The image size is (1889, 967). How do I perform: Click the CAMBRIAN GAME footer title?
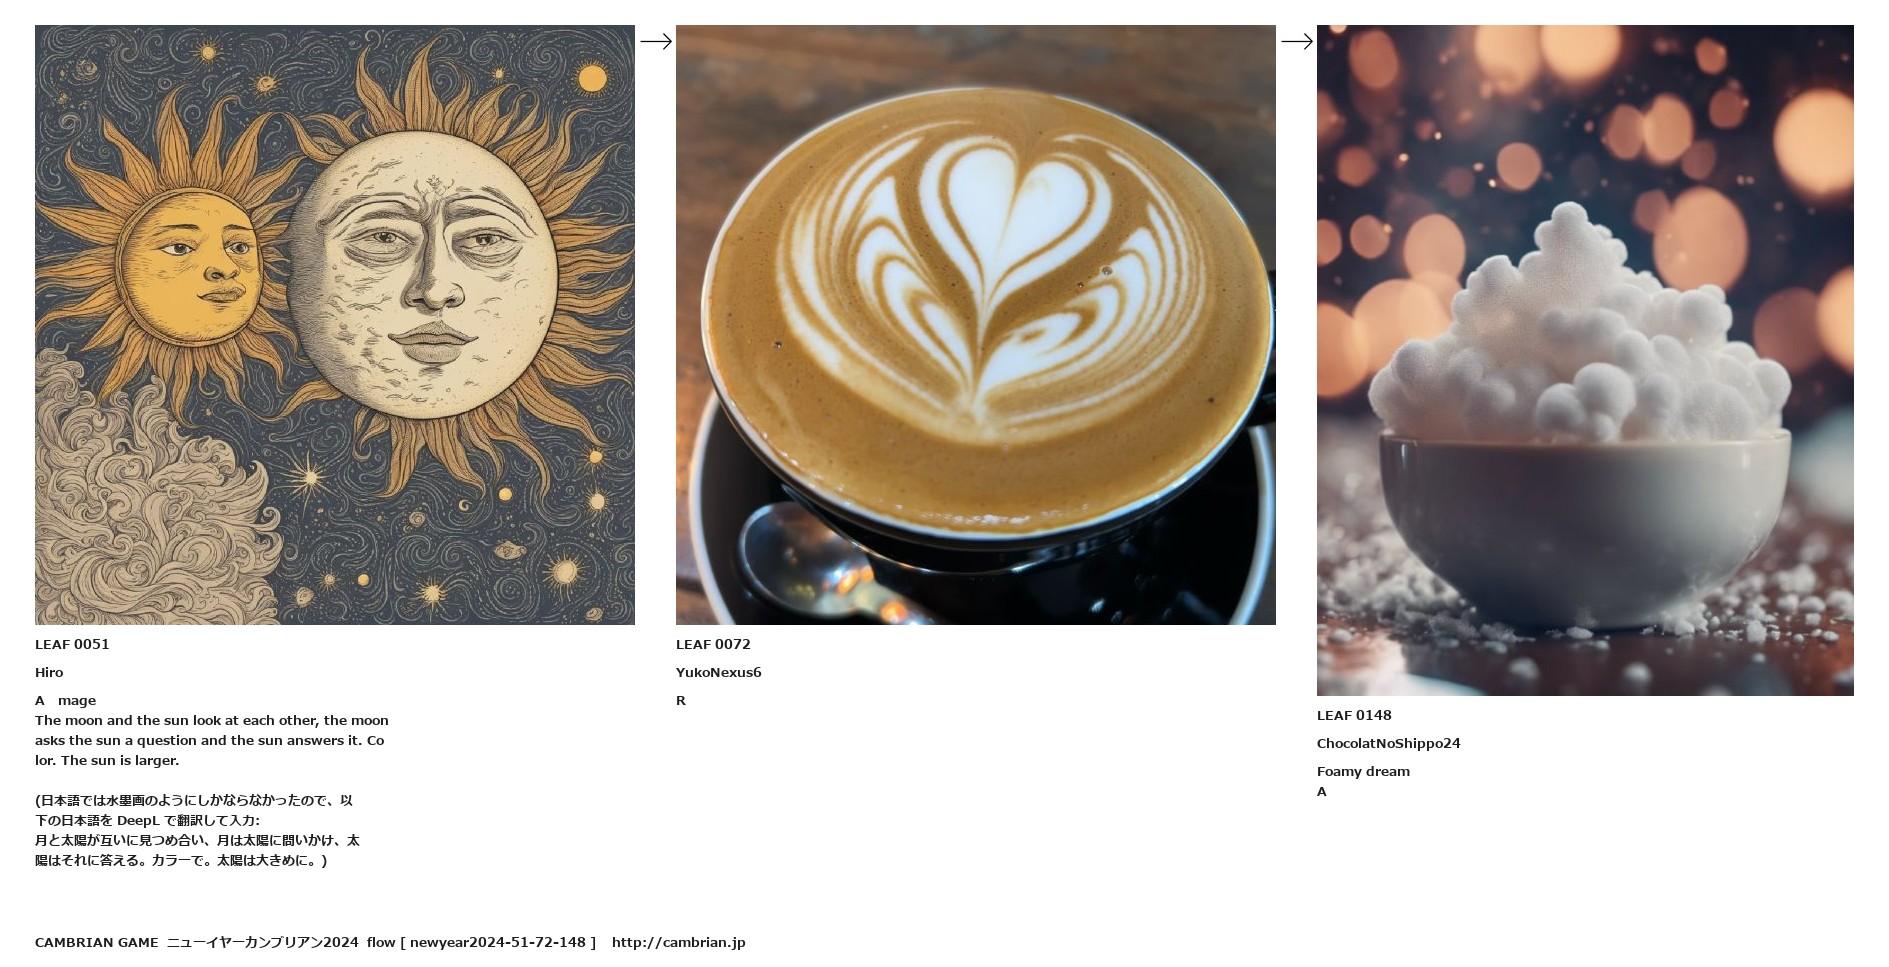pyautogui.click(x=97, y=942)
